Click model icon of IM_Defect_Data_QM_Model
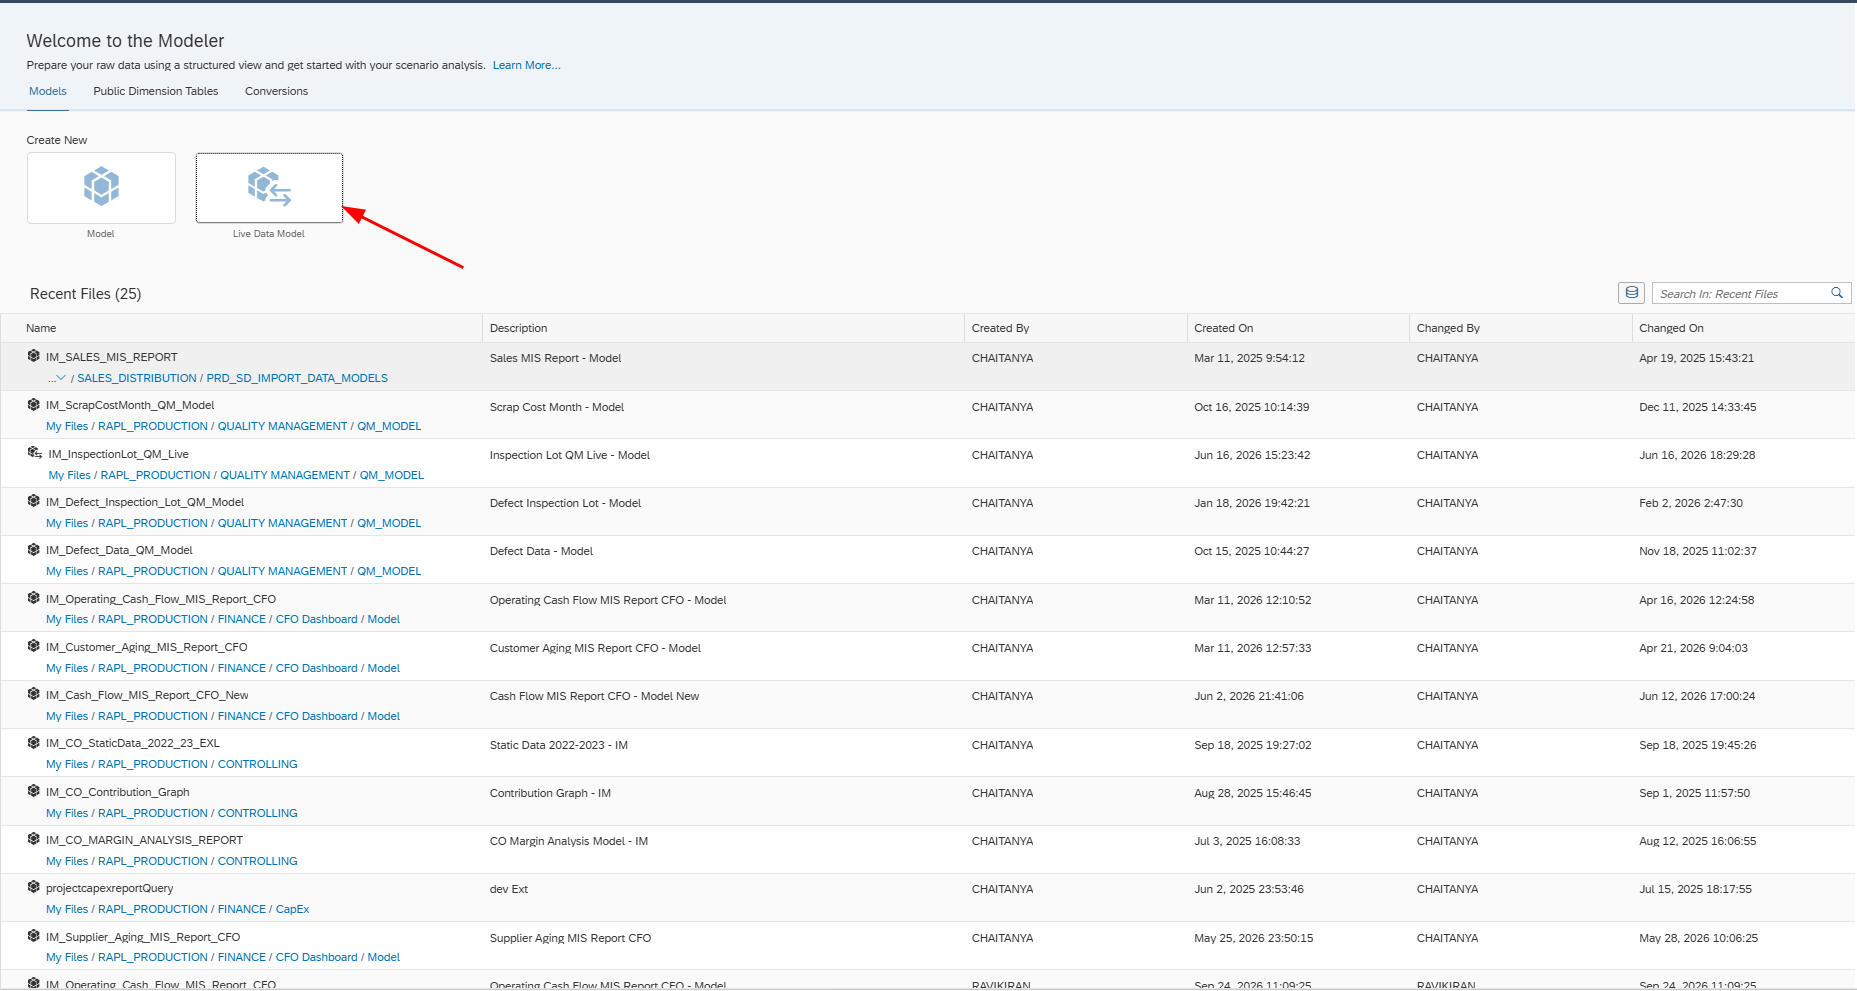Image resolution: width=1857 pixels, height=991 pixels. coord(34,549)
